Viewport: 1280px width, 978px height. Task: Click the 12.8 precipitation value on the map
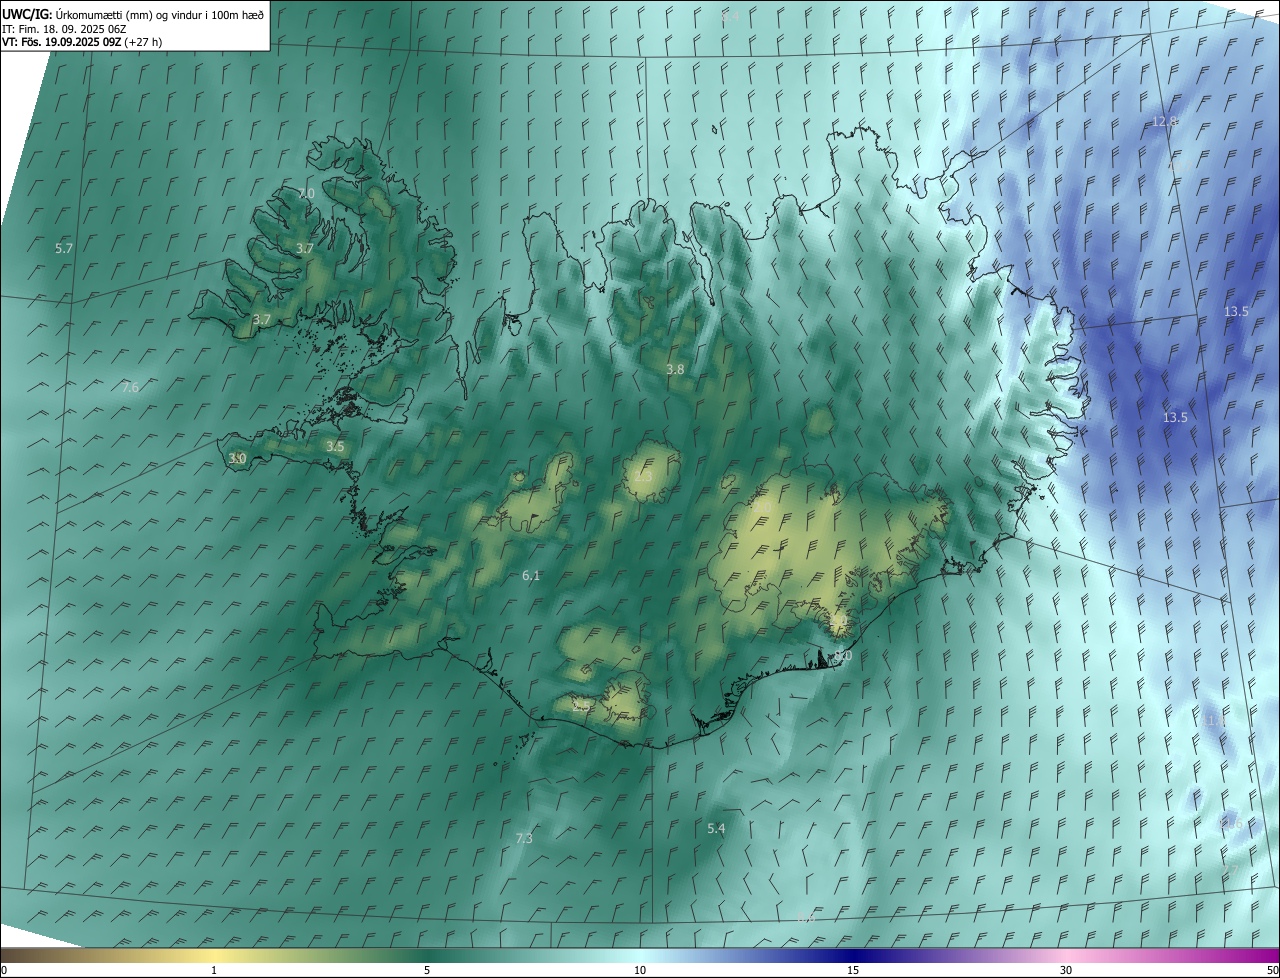point(1165,121)
